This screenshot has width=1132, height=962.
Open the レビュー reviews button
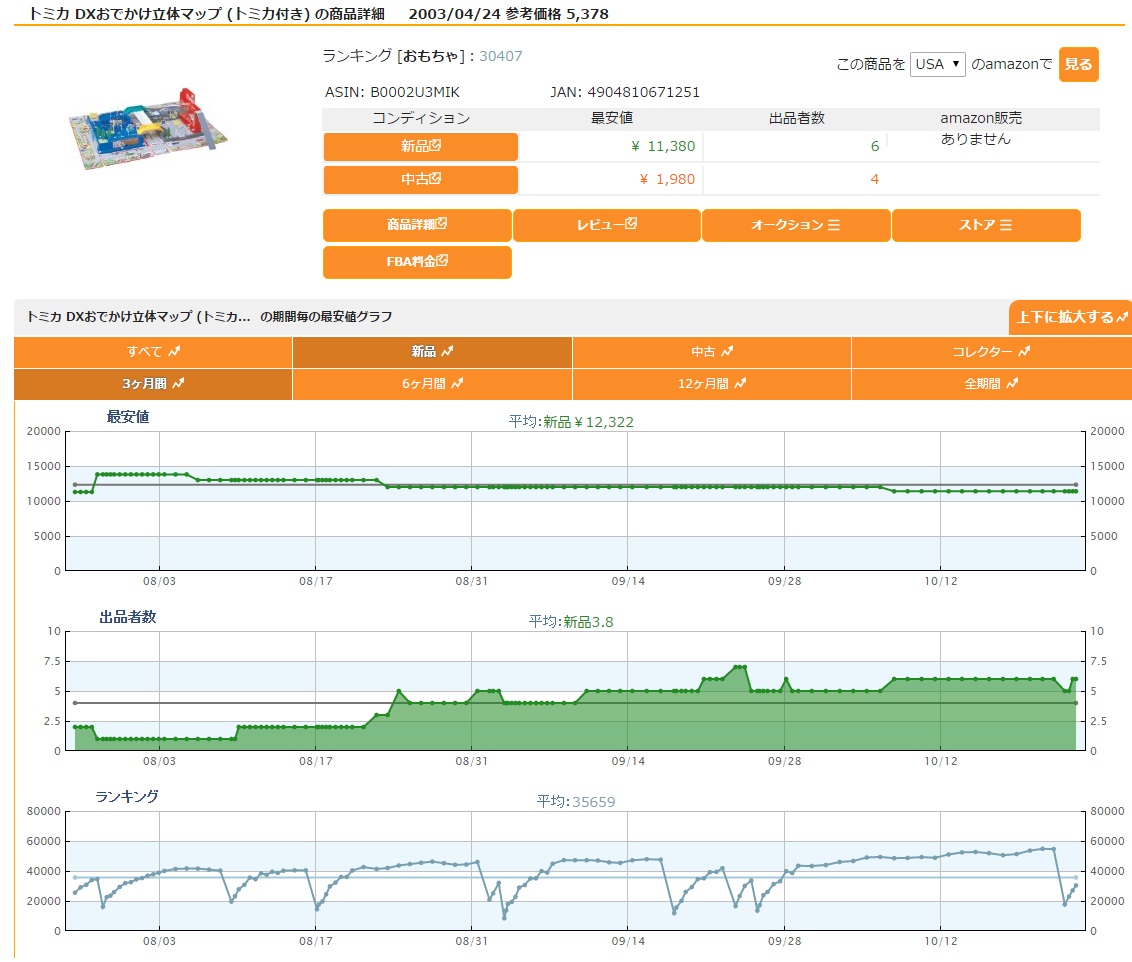[x=606, y=225]
